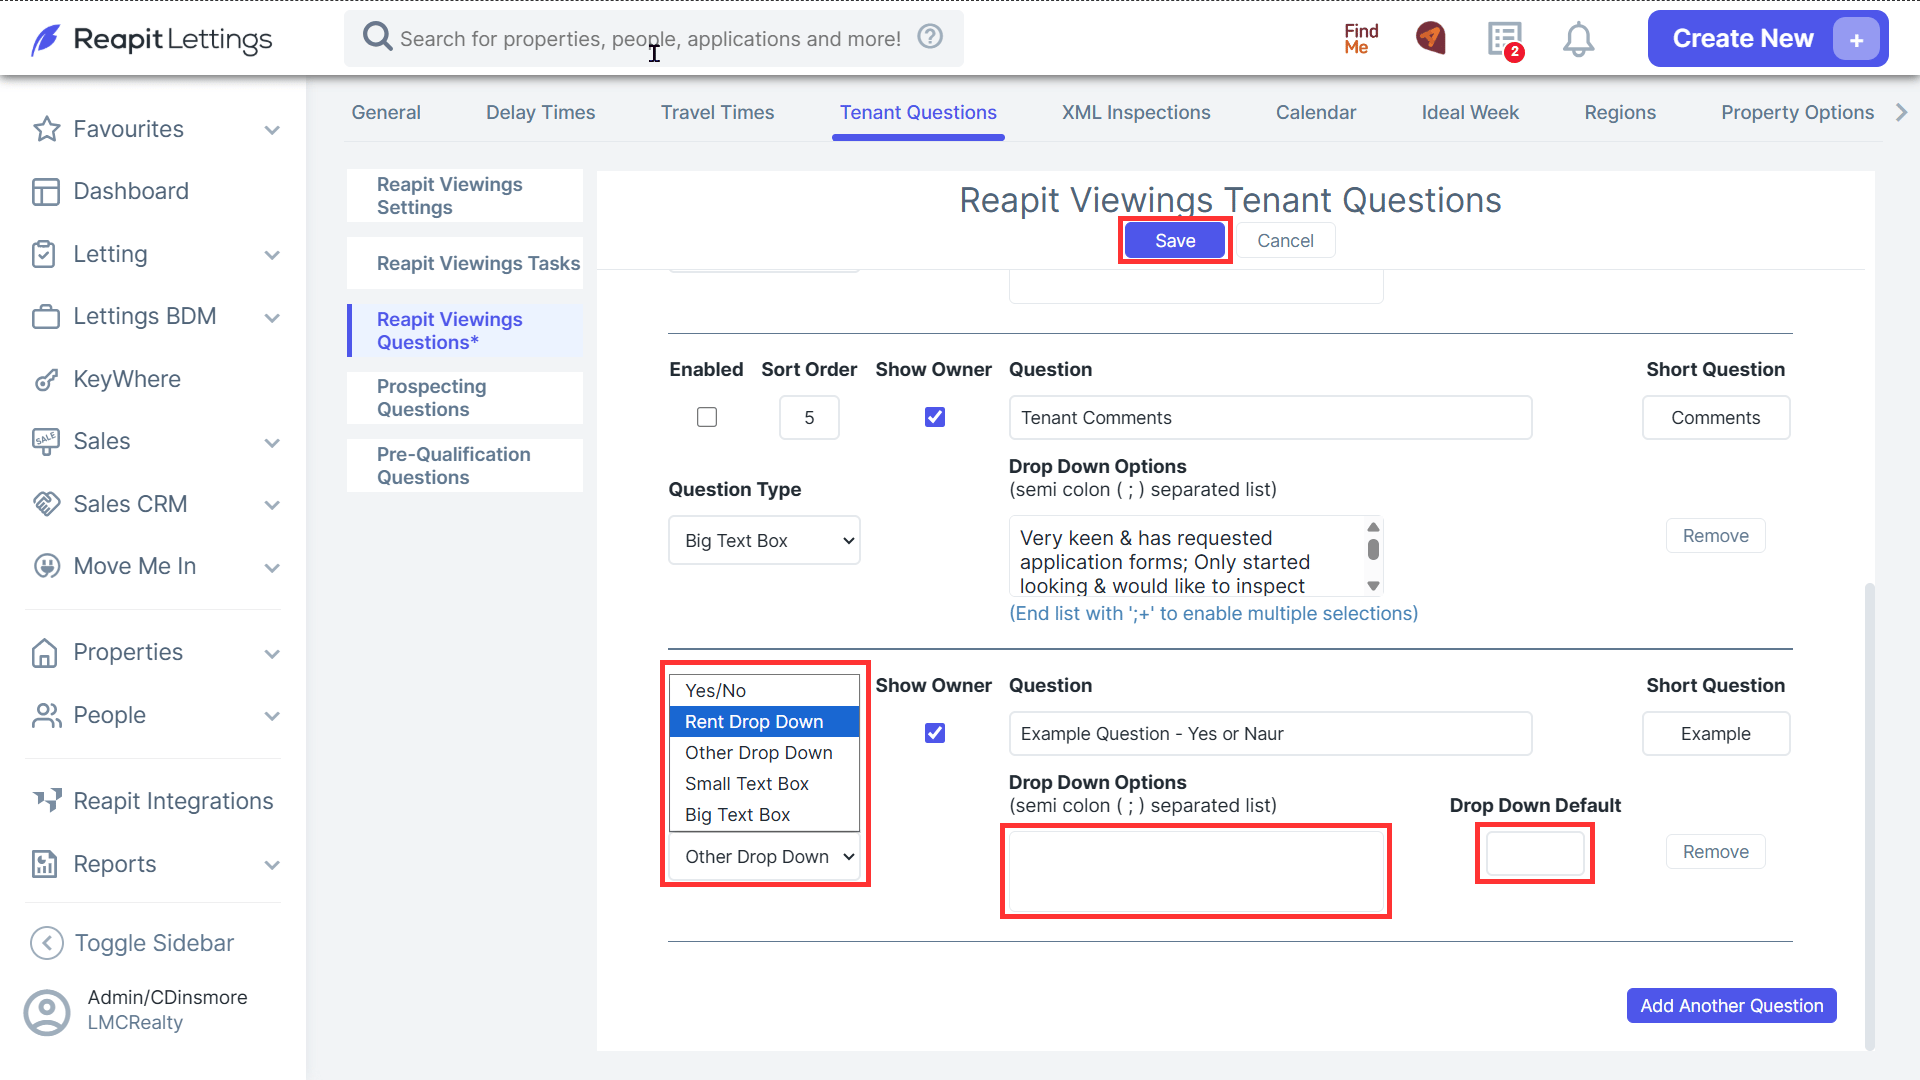
Task: Uncheck Show Owner for Example Question
Action: (x=935, y=733)
